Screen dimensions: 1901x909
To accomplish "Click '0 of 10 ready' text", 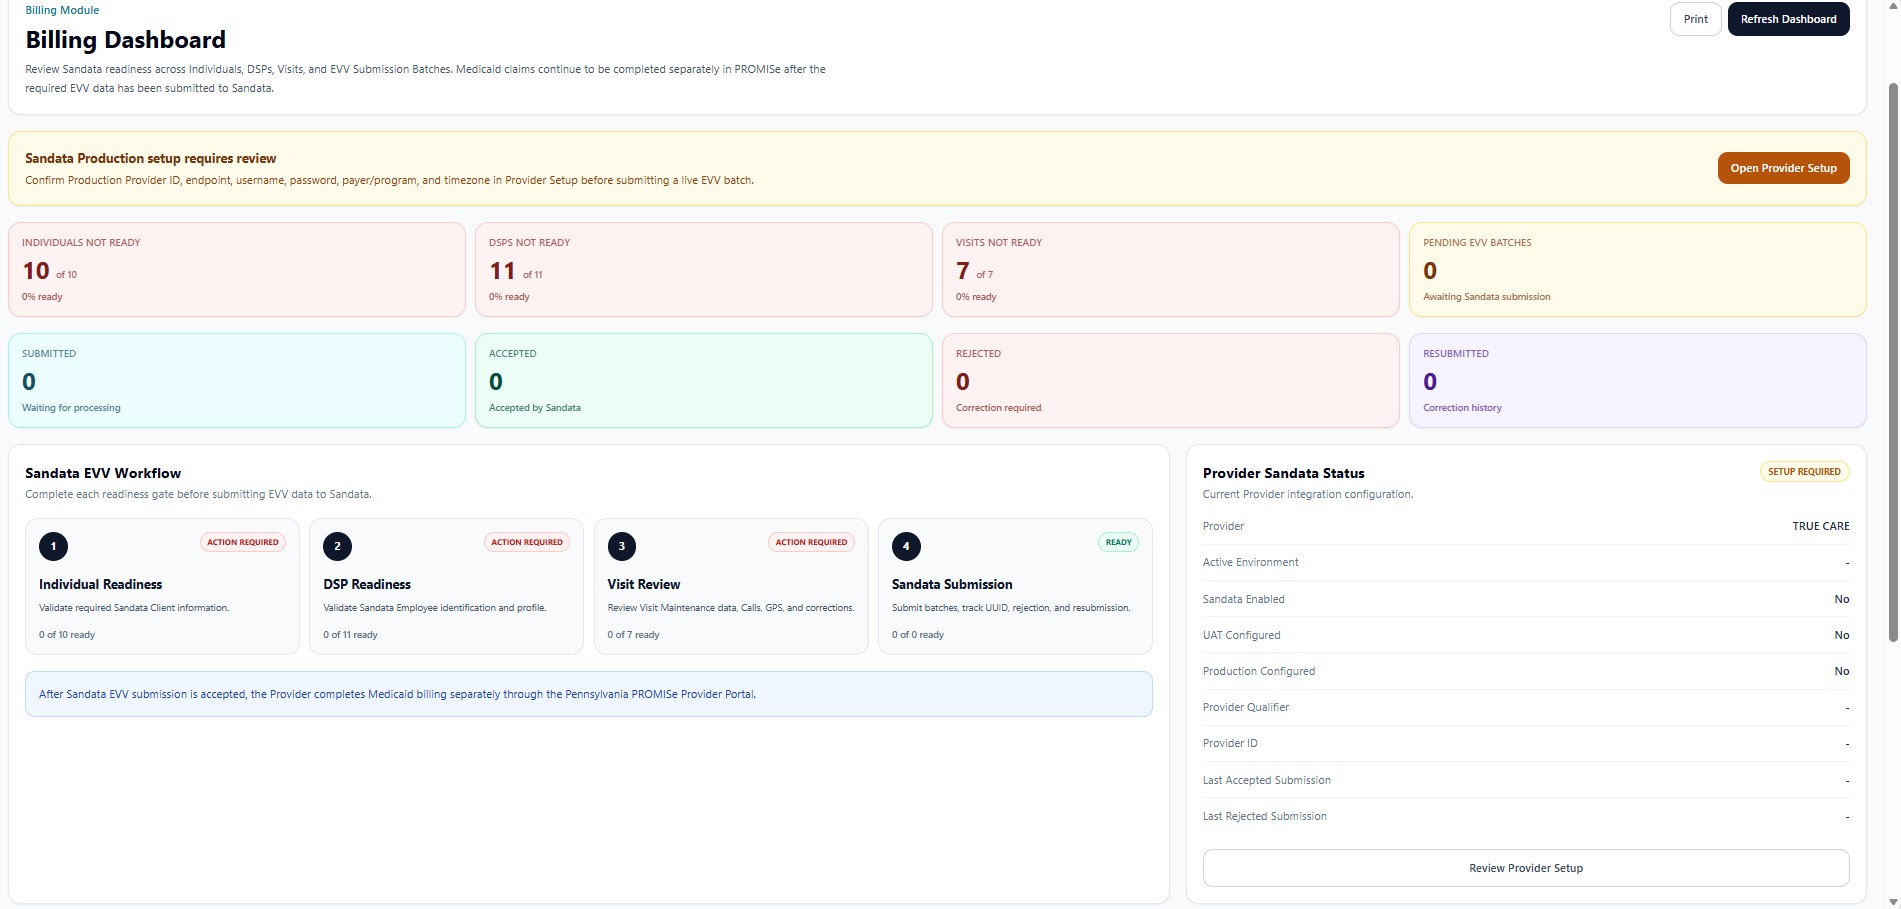I will coord(67,635).
